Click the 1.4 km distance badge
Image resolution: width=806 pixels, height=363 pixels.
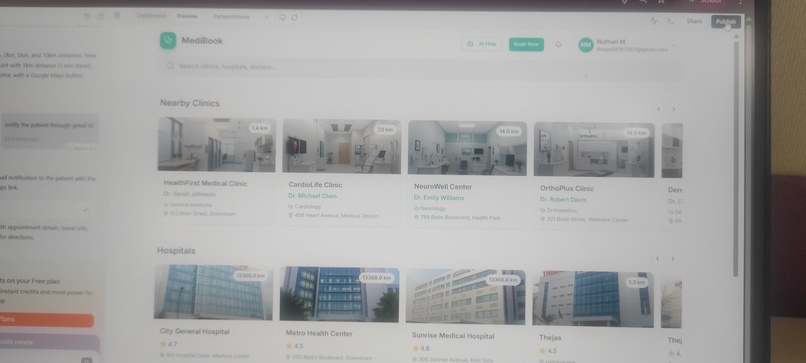[x=260, y=128]
